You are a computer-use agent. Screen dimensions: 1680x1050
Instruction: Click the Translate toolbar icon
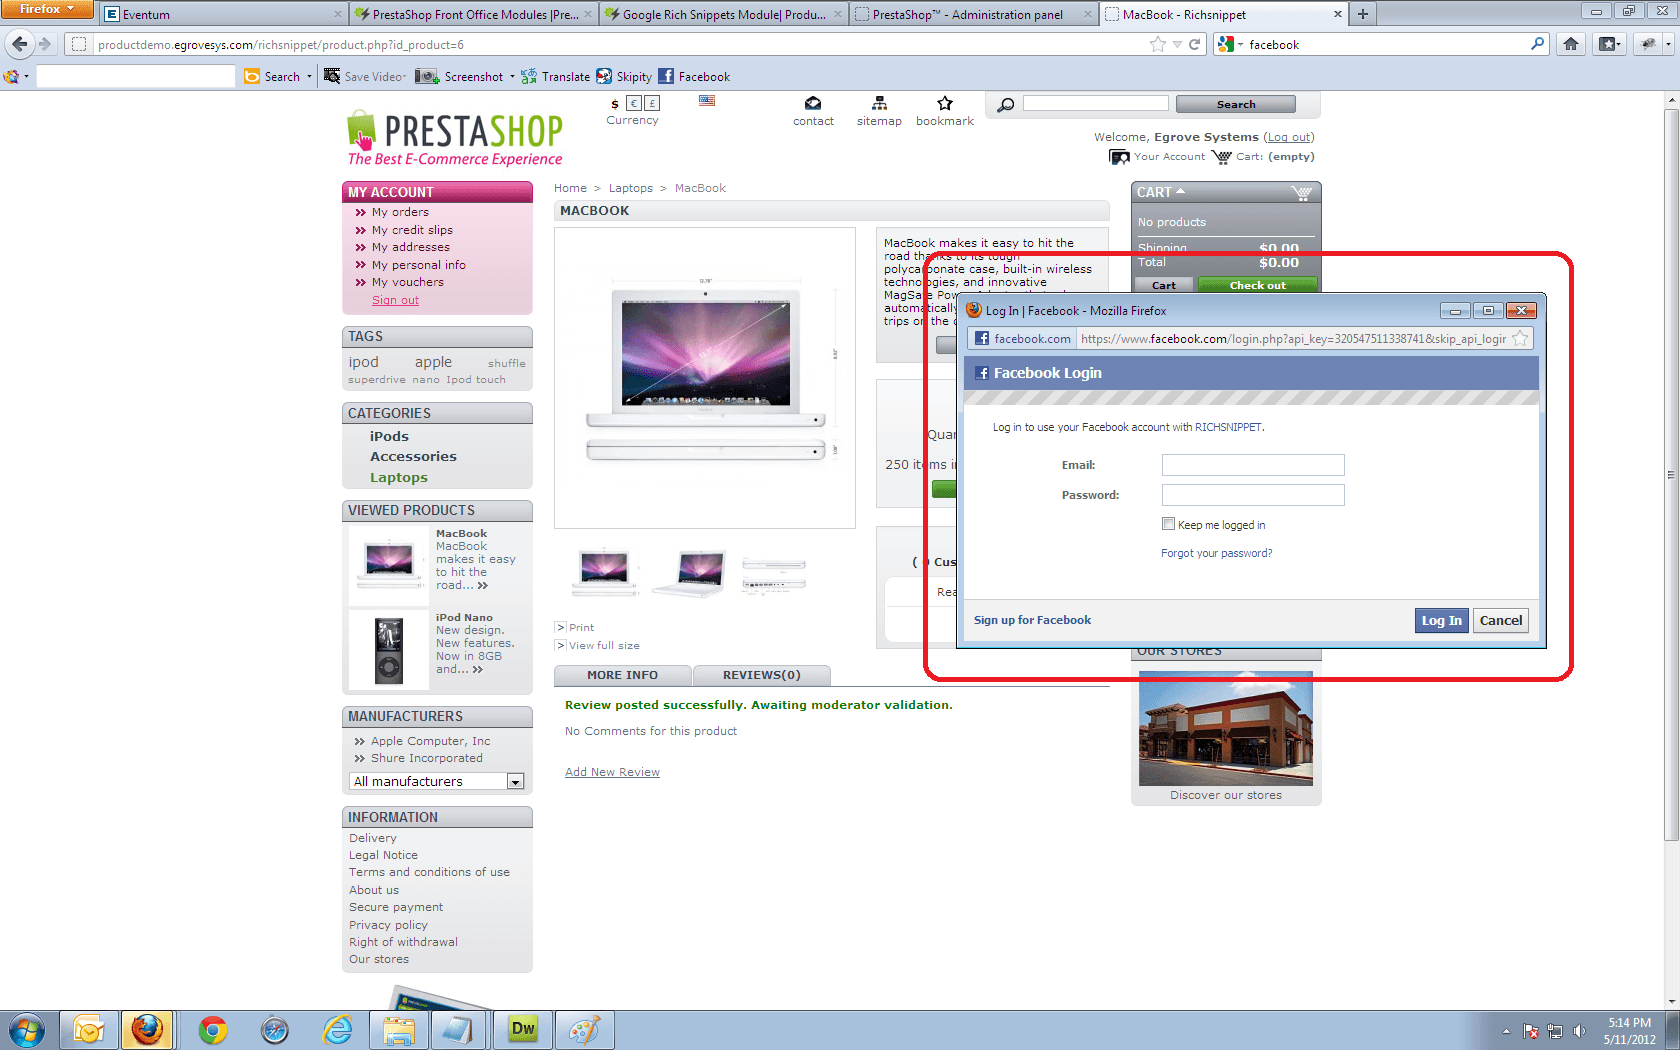pos(529,76)
